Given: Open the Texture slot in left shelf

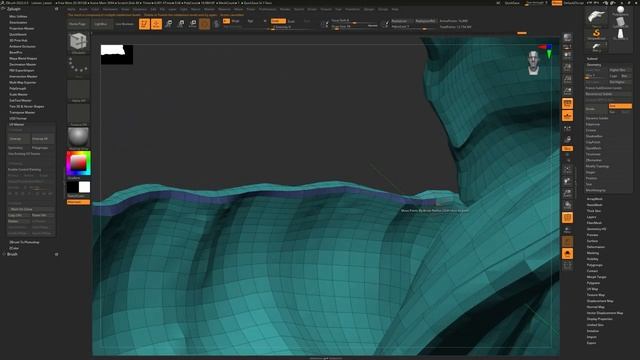Looking at the screenshot, I should (78, 115).
